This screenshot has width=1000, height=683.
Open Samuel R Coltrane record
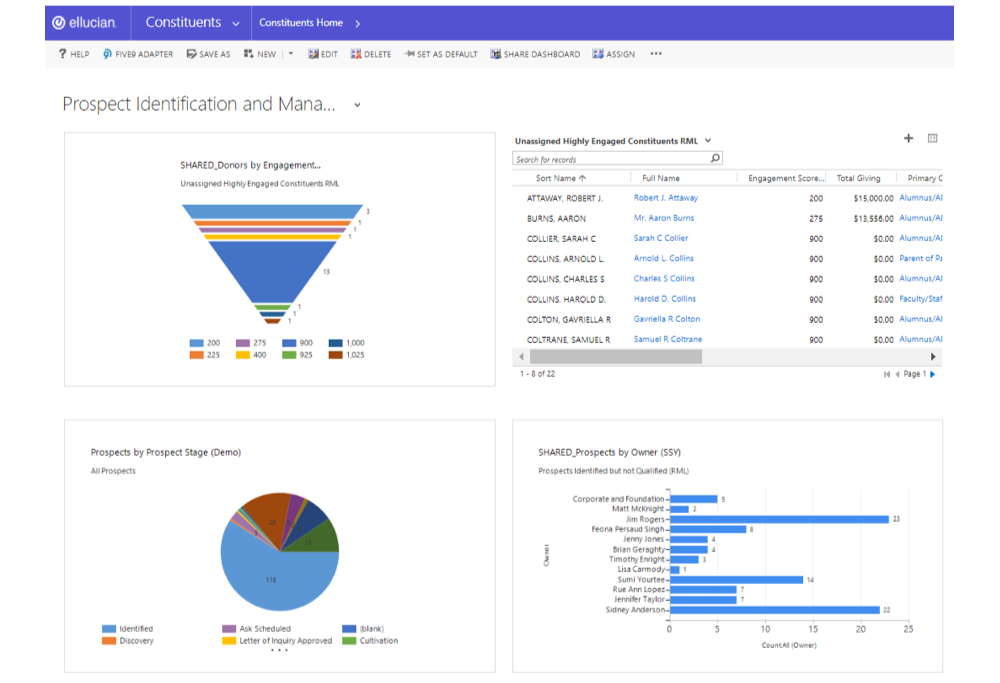point(668,339)
